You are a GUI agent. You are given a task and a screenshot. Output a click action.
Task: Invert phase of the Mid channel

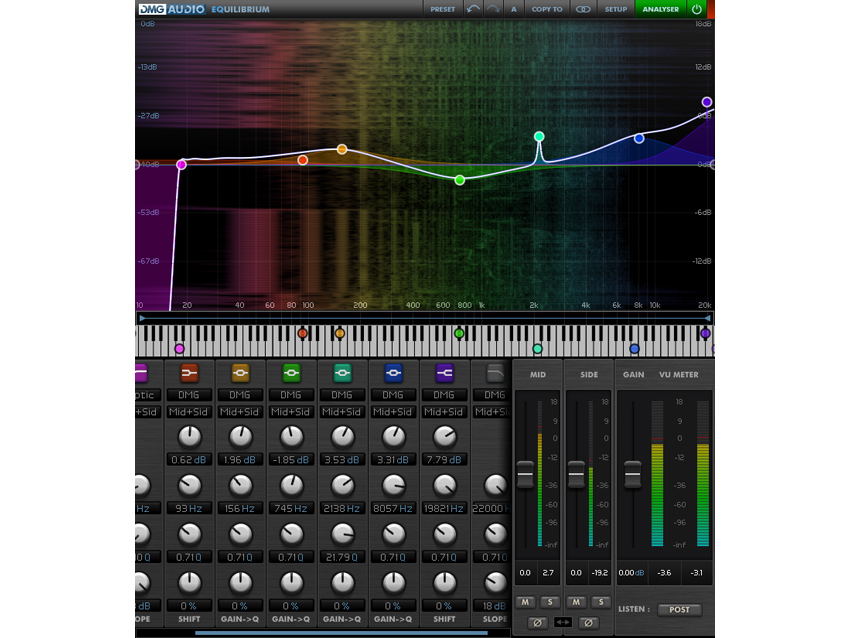(537, 623)
